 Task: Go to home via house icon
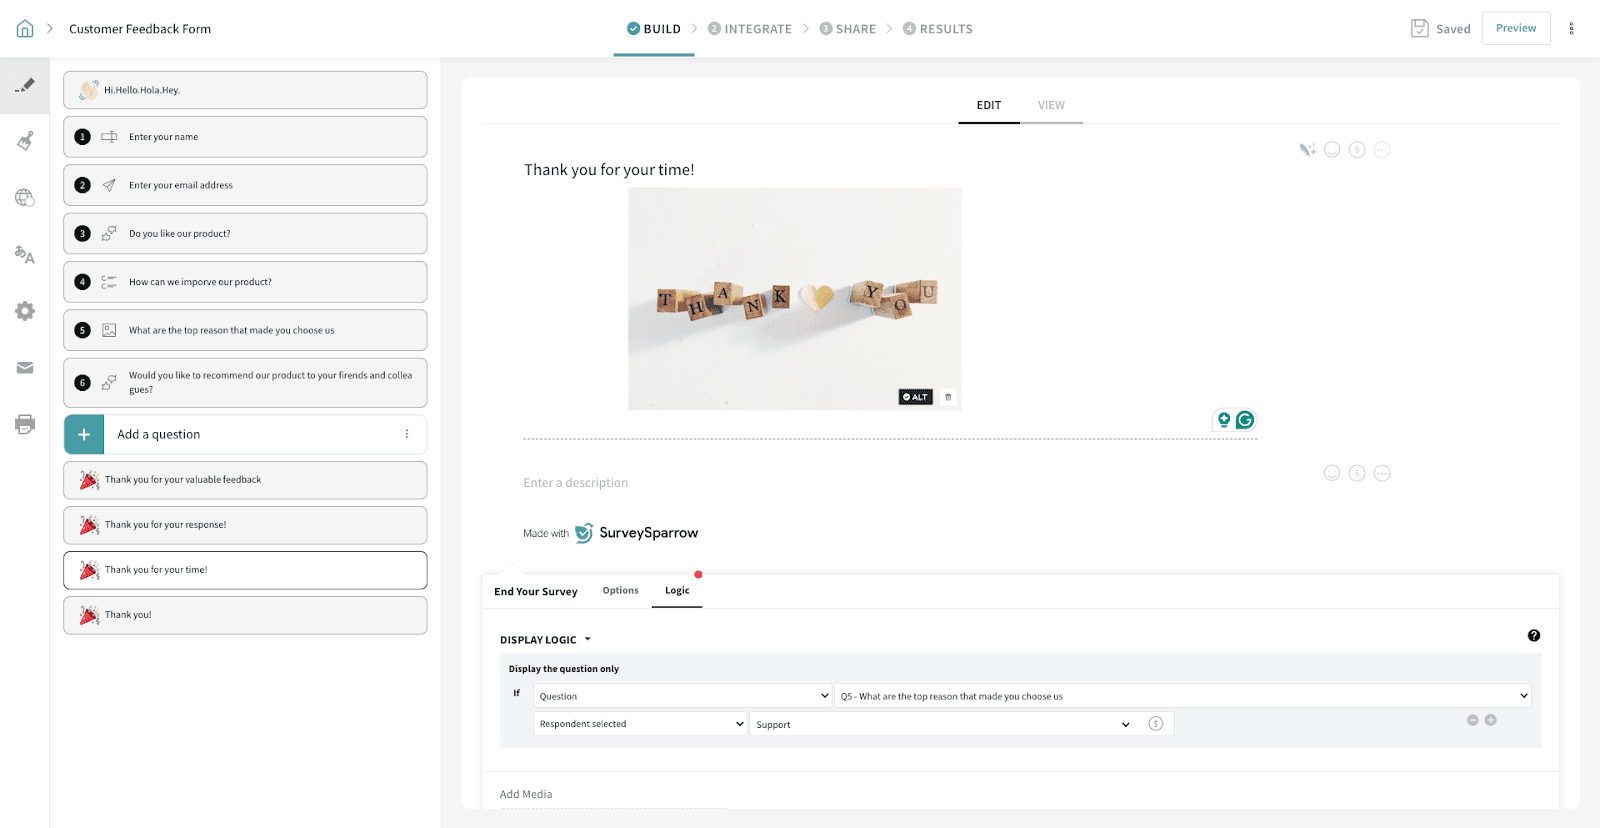(x=25, y=29)
